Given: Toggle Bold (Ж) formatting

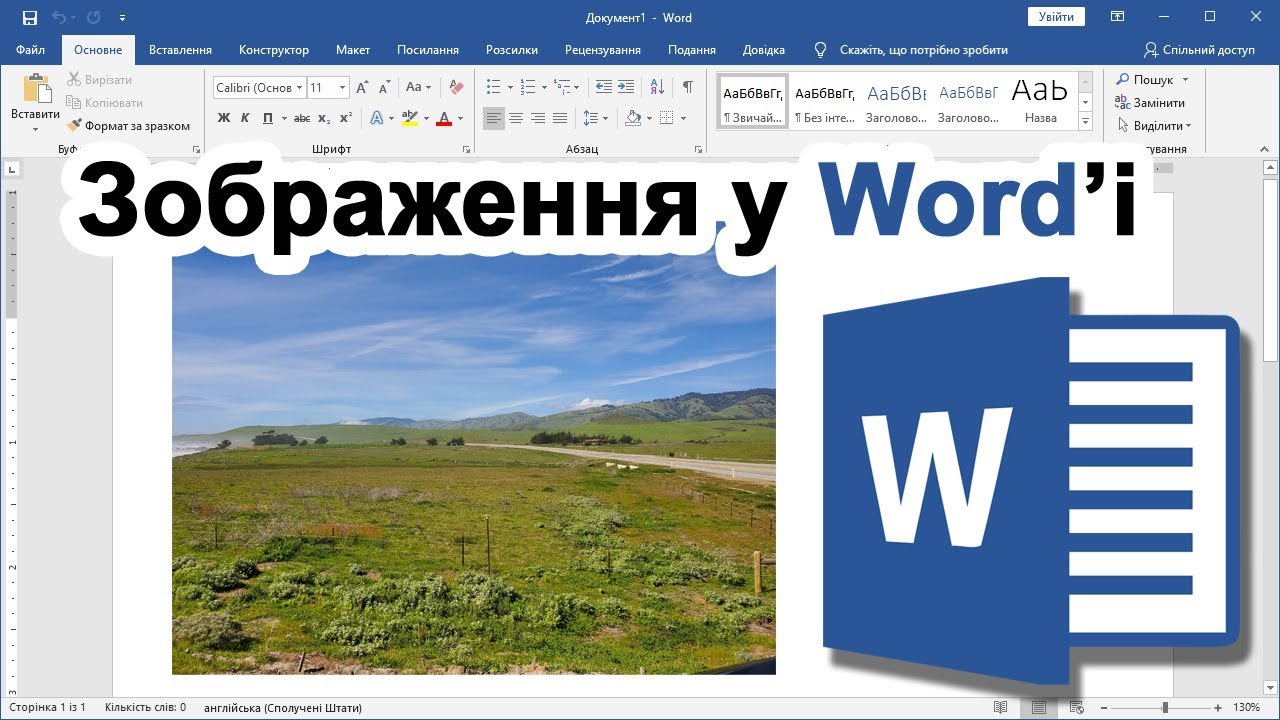Looking at the screenshot, I should pyautogui.click(x=224, y=118).
